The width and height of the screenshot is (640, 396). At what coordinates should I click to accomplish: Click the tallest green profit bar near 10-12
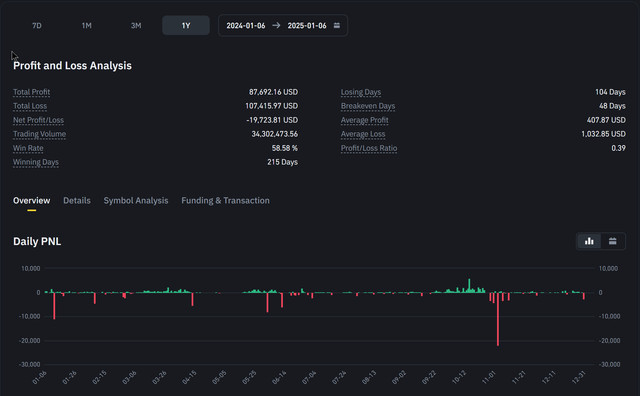tap(469, 285)
